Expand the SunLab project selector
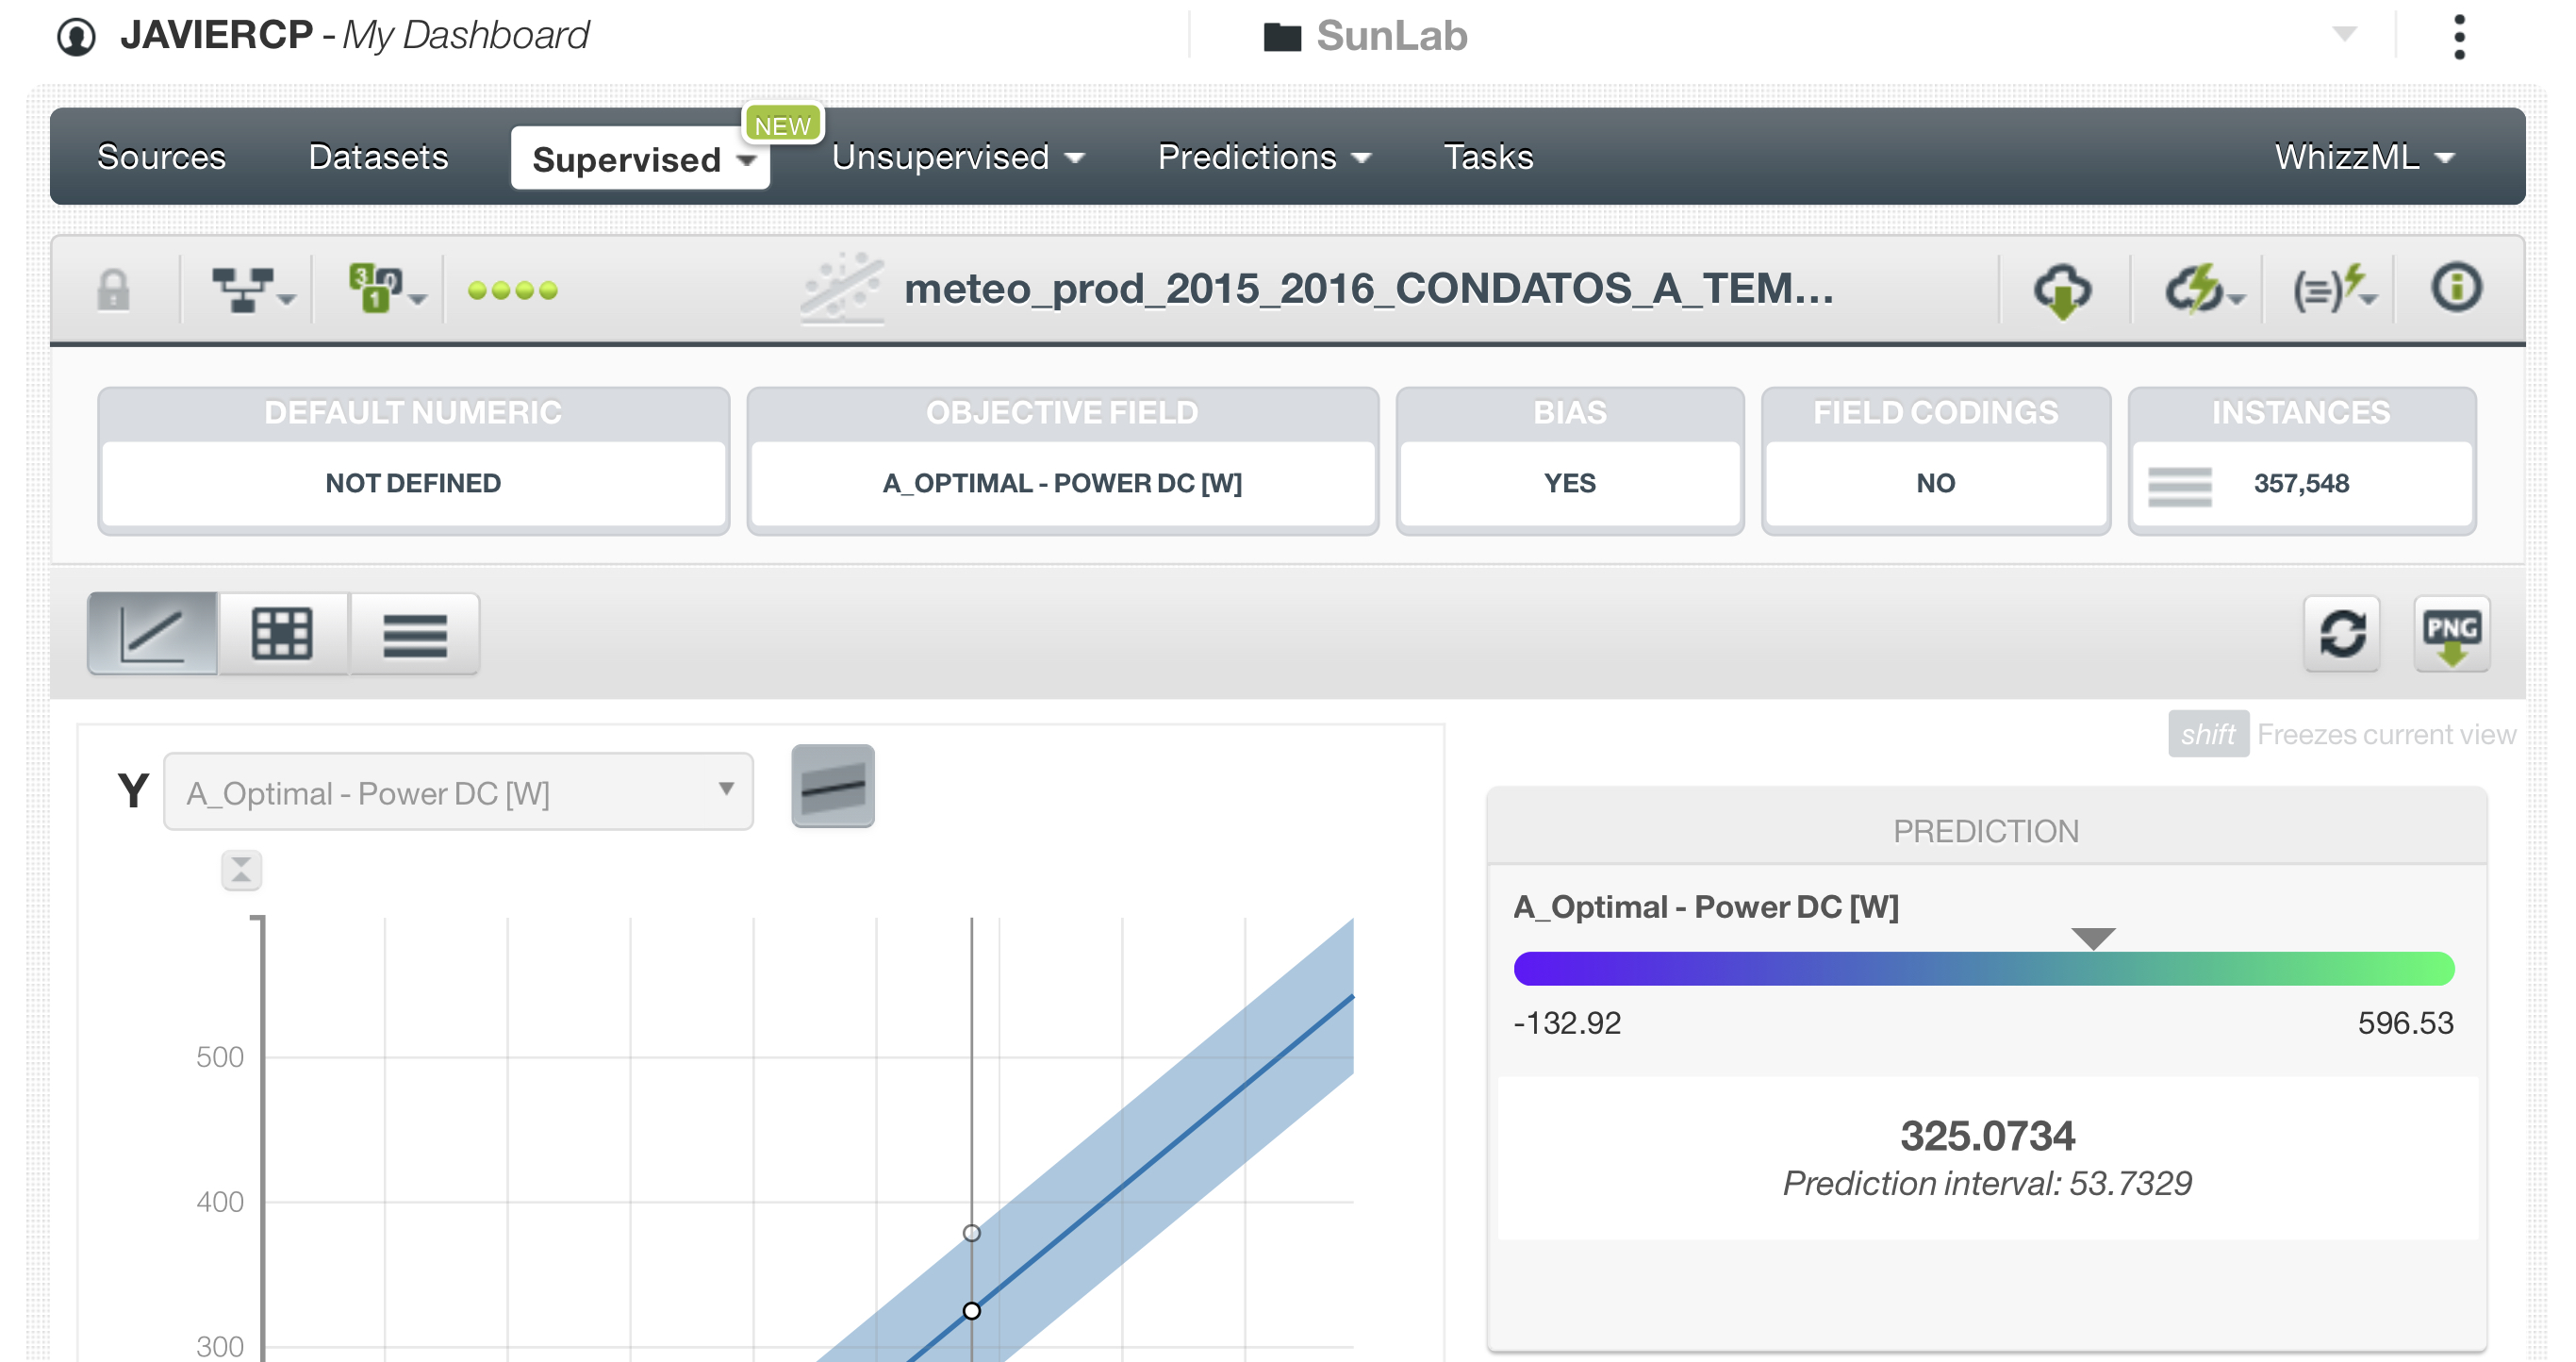 (2343, 35)
